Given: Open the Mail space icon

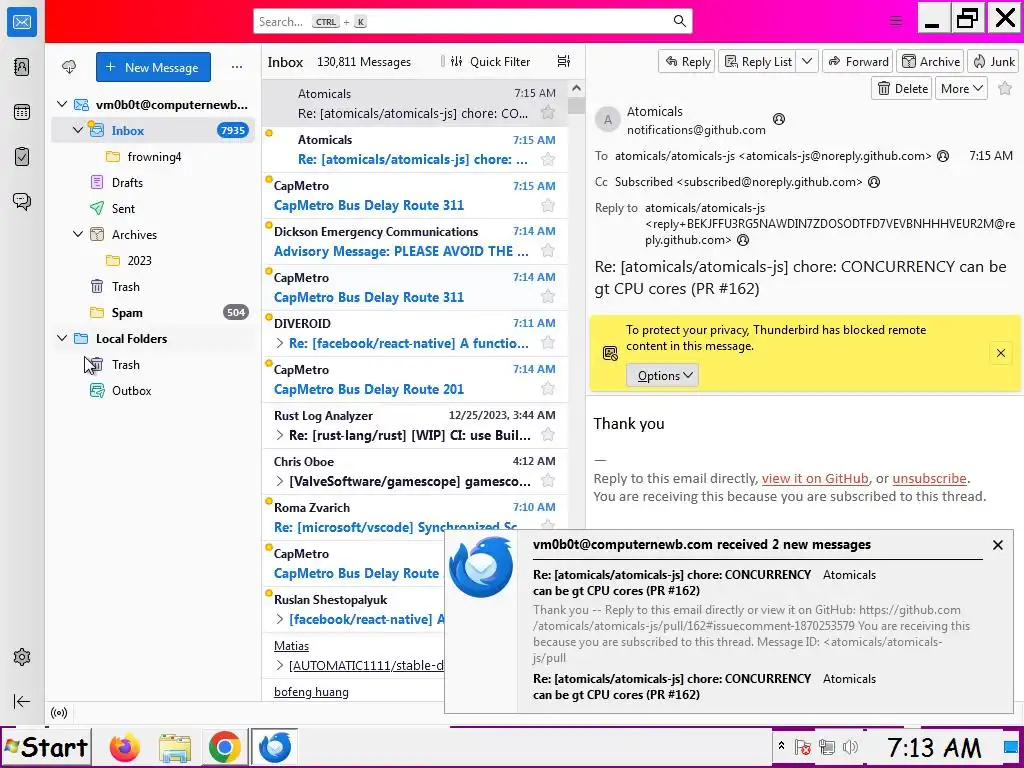Looking at the screenshot, I should point(22,22).
